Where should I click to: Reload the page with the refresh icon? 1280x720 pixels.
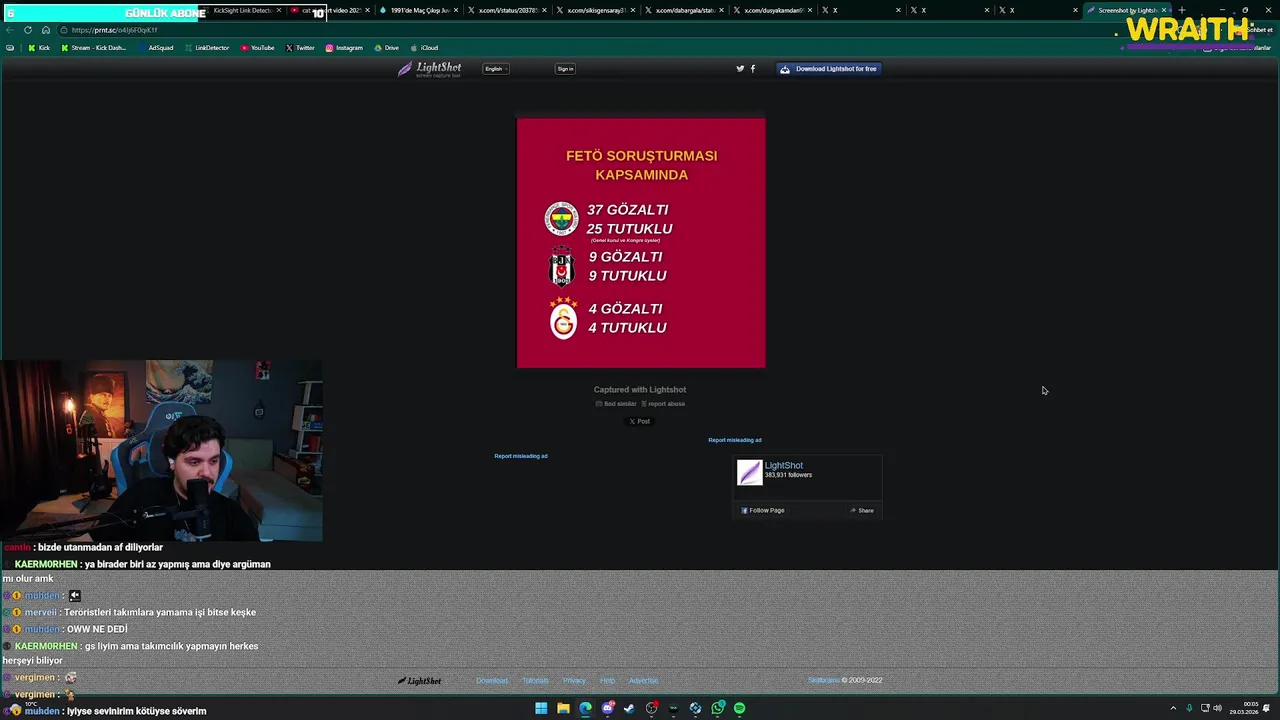pyautogui.click(x=28, y=30)
